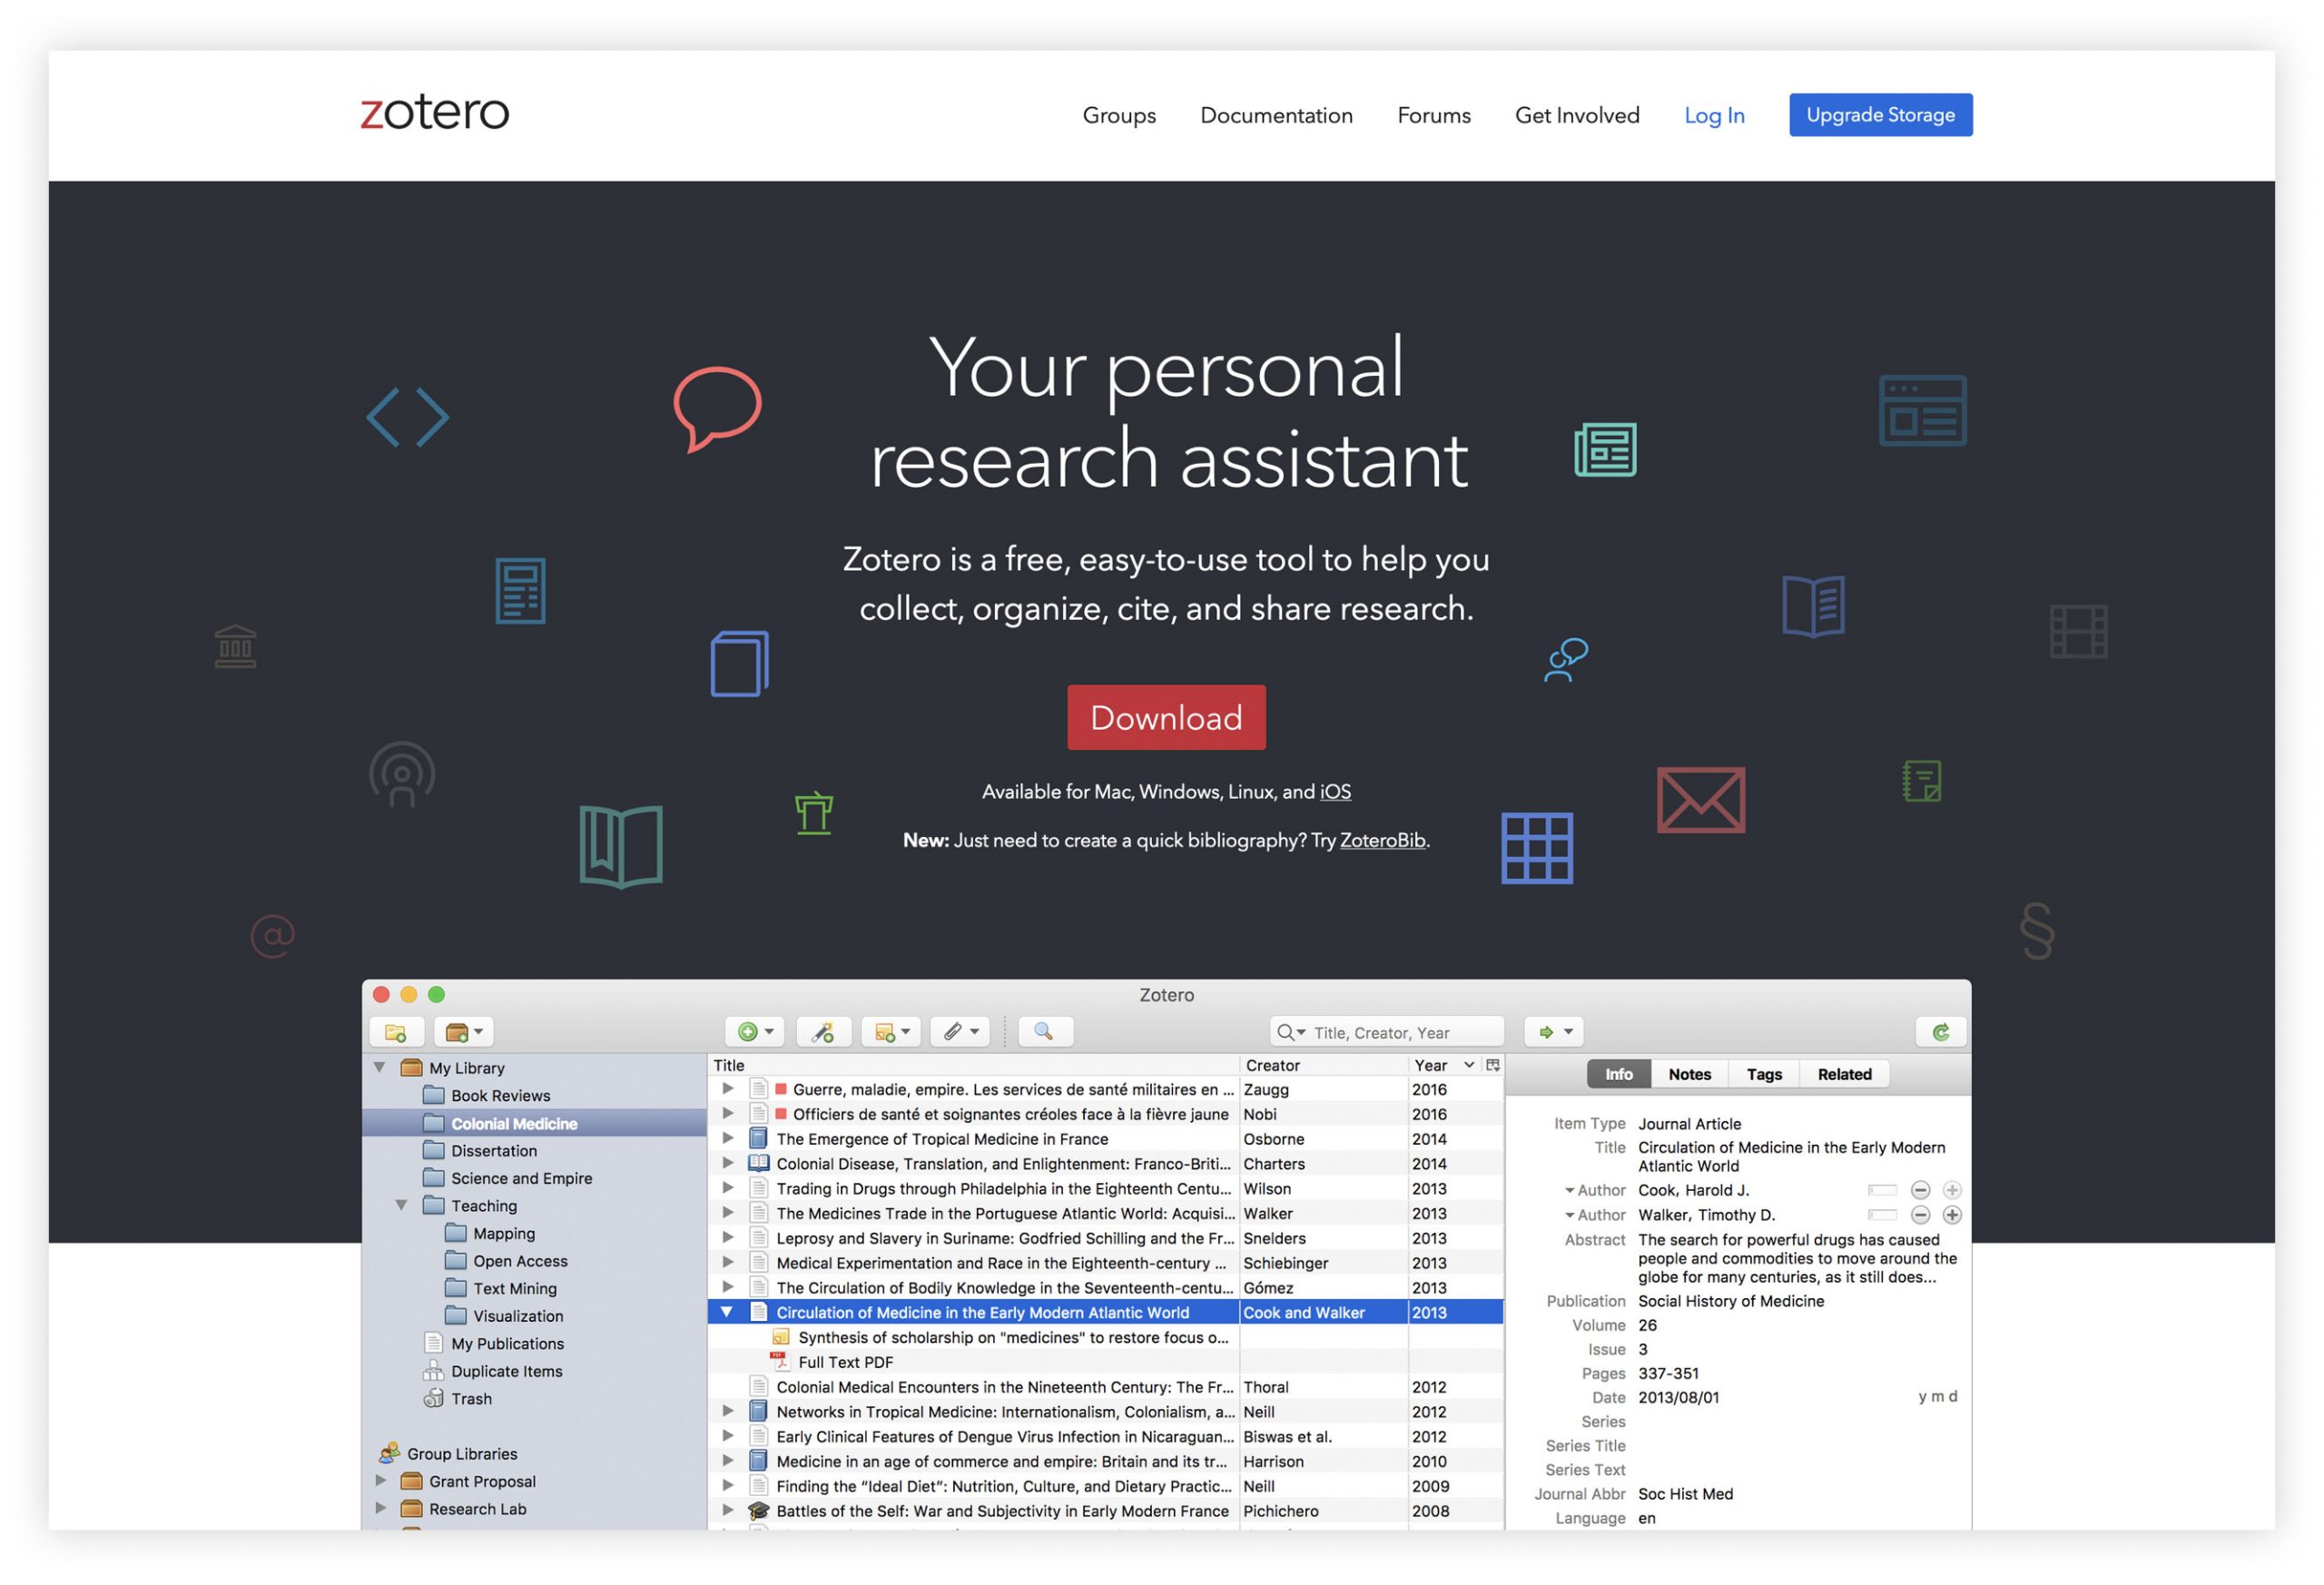Expand the Research Lab group library
This screenshot has height=1585, width=2324.
[x=380, y=1508]
